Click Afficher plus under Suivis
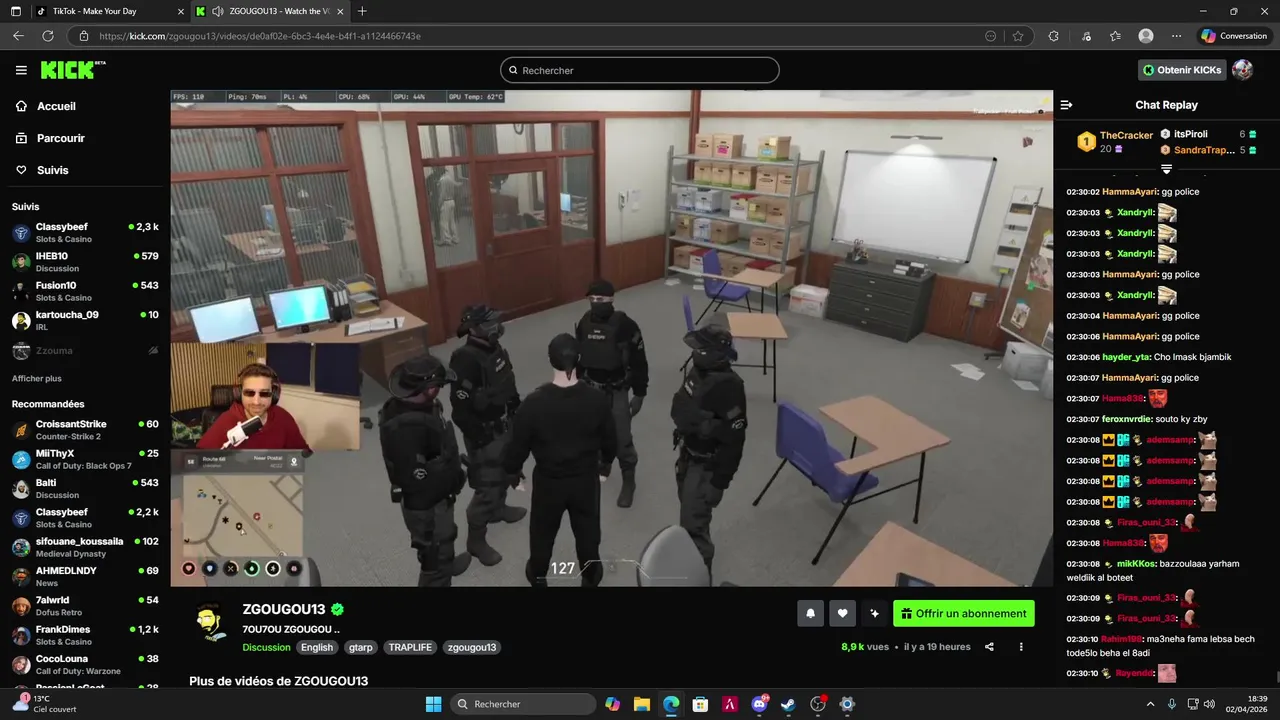 pyautogui.click(x=37, y=379)
